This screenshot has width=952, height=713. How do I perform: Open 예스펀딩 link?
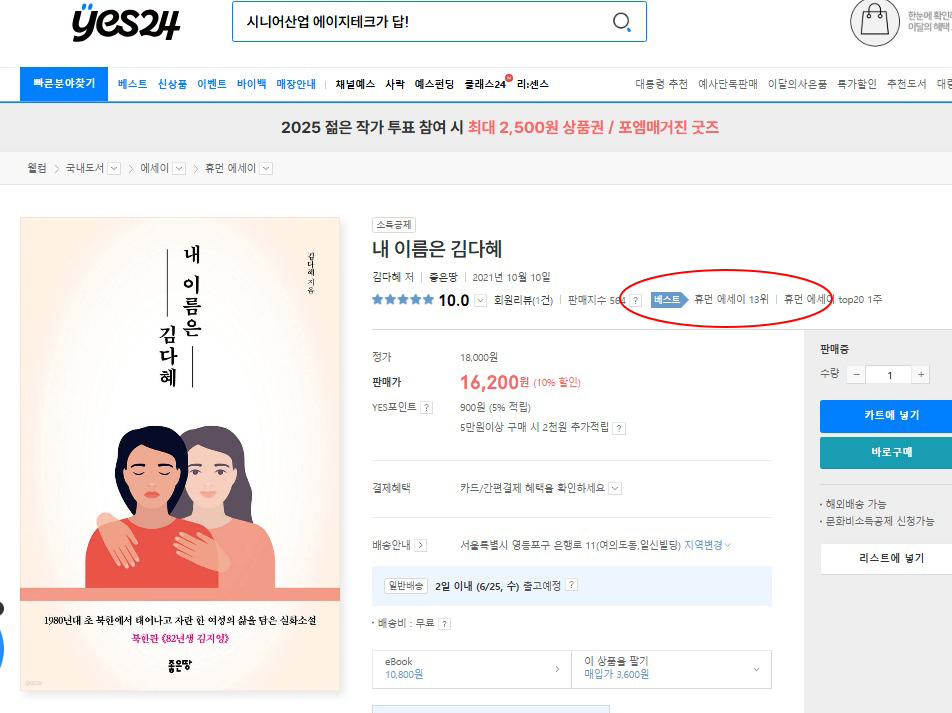434,84
